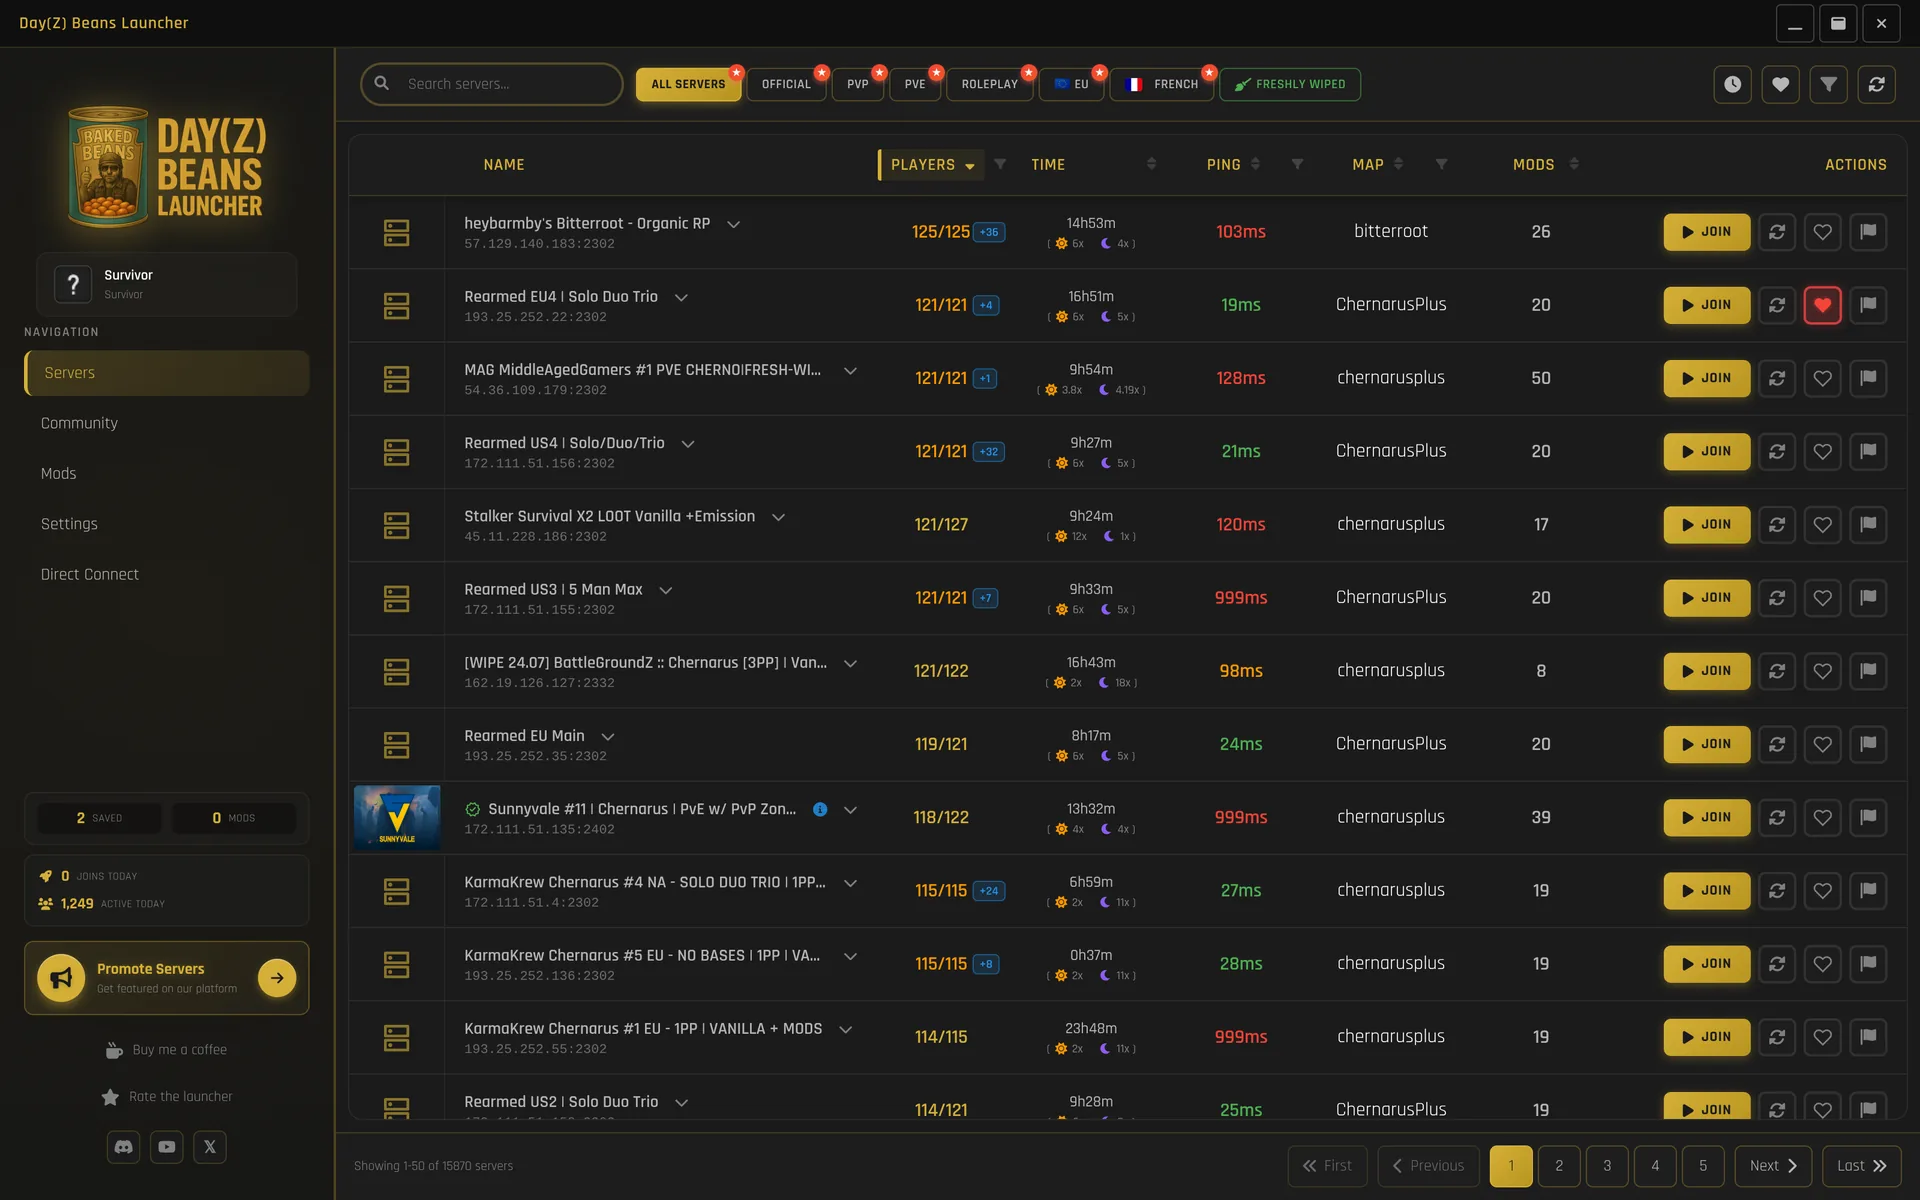
Task: Favorite KarmaKrew Chernarus #4 NA server
Action: pos(1823,890)
